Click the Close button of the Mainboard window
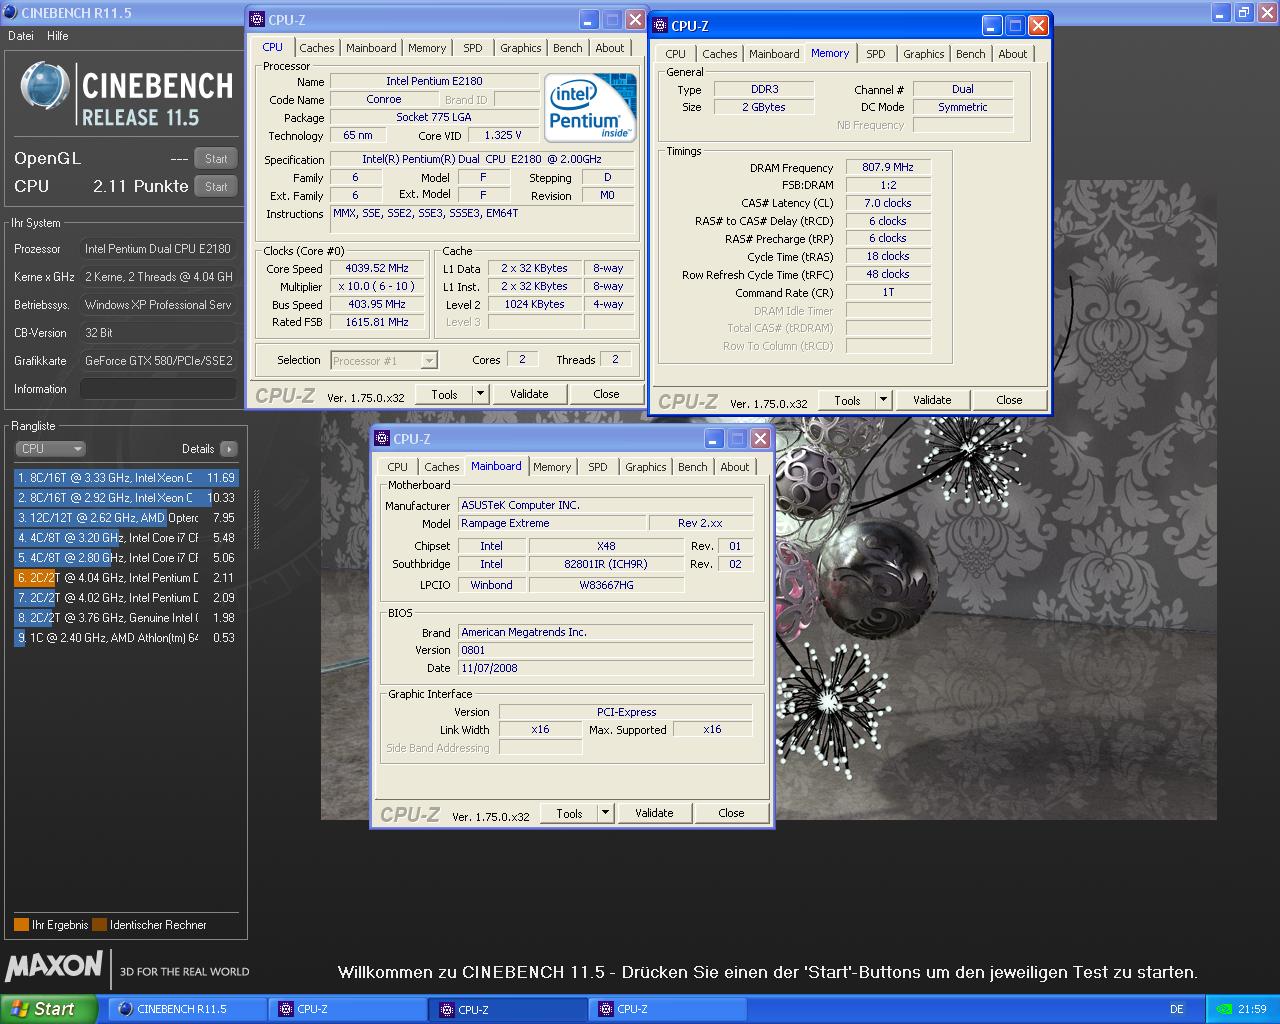This screenshot has height=1024, width=1280. 731,813
